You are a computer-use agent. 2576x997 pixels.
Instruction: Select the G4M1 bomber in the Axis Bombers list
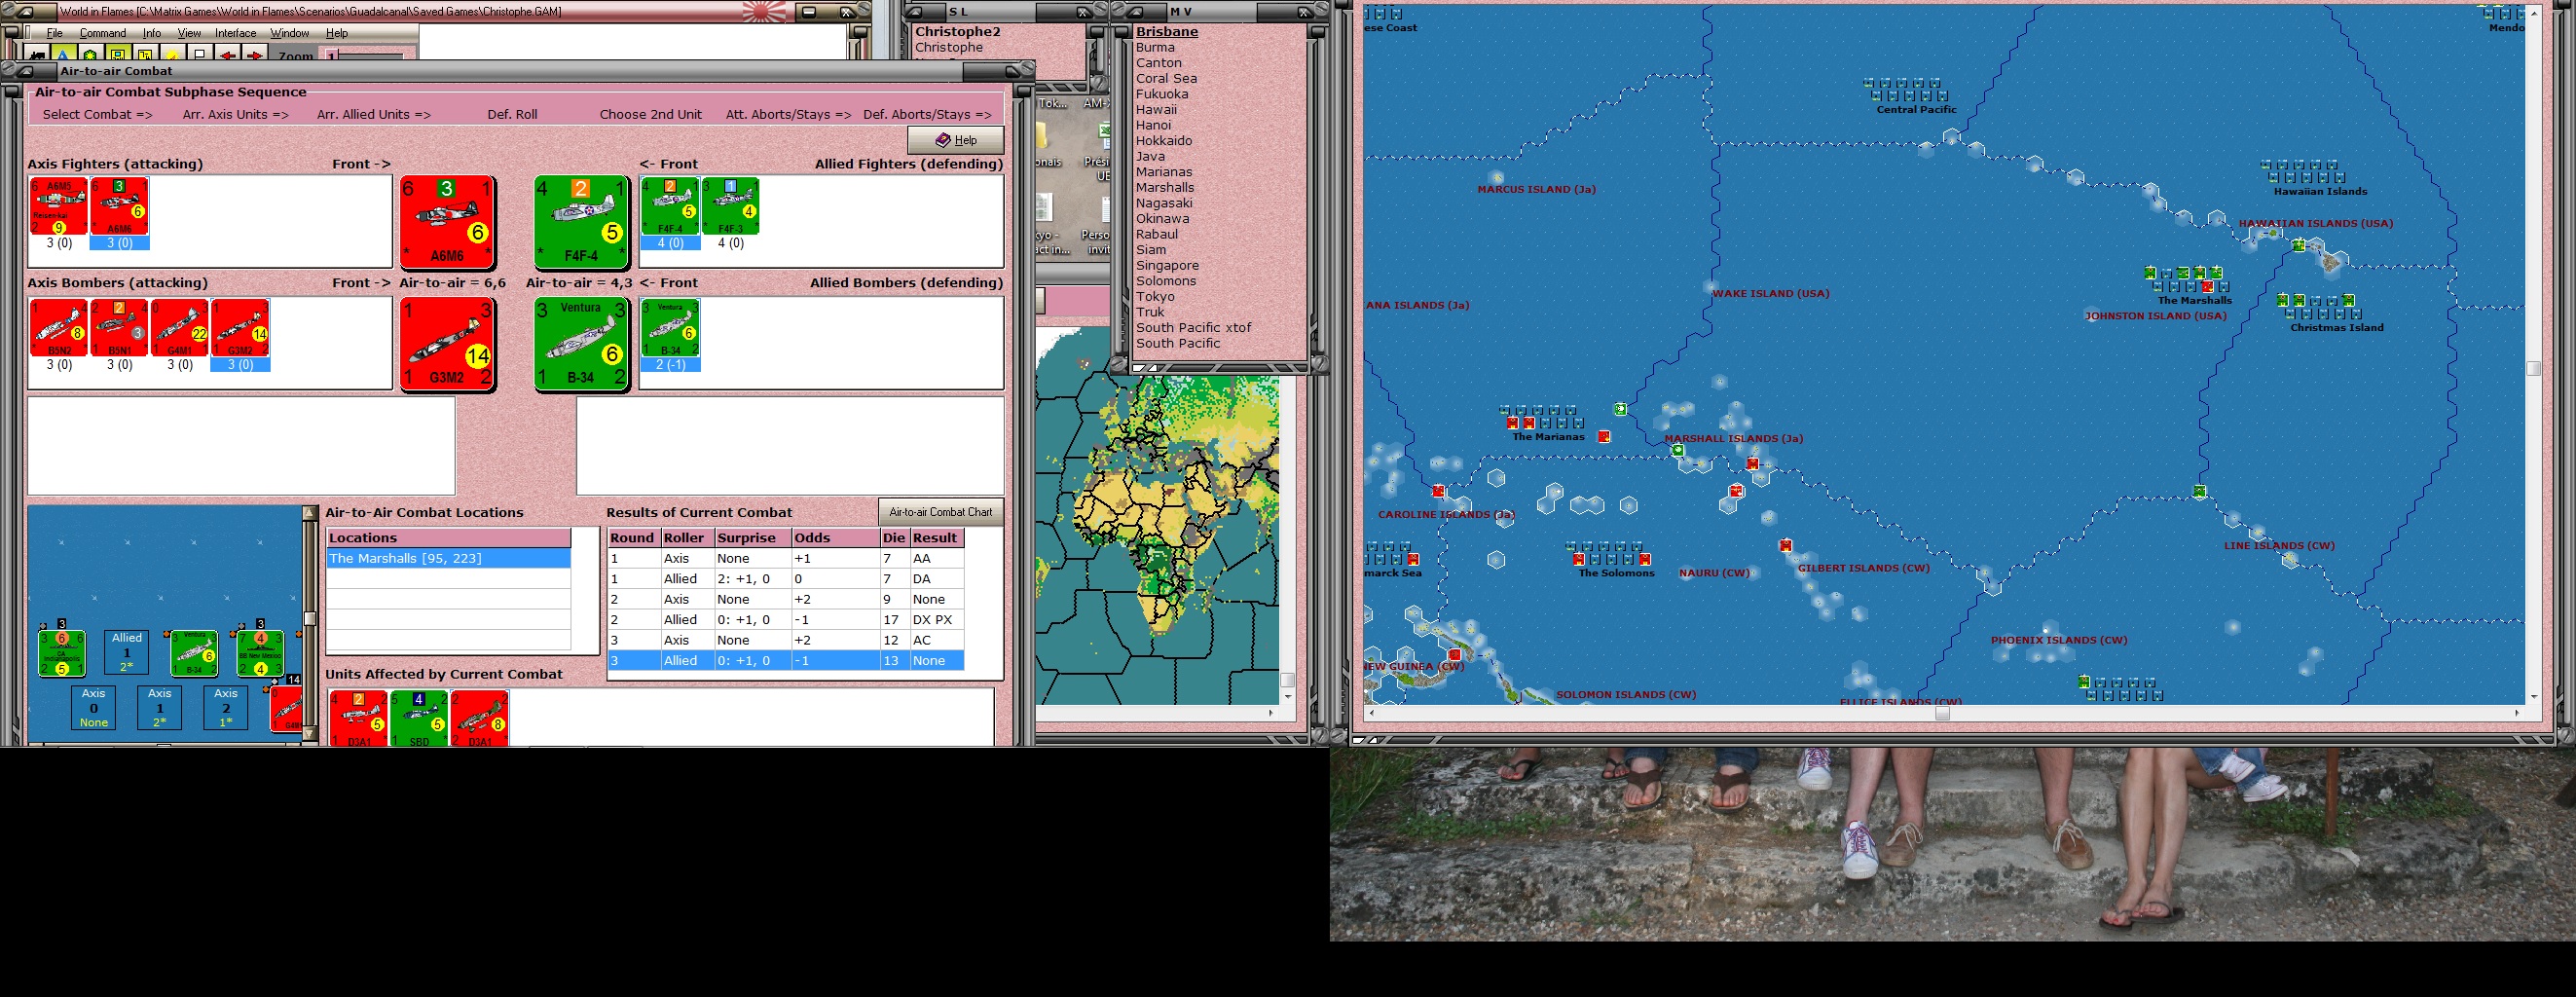179,328
